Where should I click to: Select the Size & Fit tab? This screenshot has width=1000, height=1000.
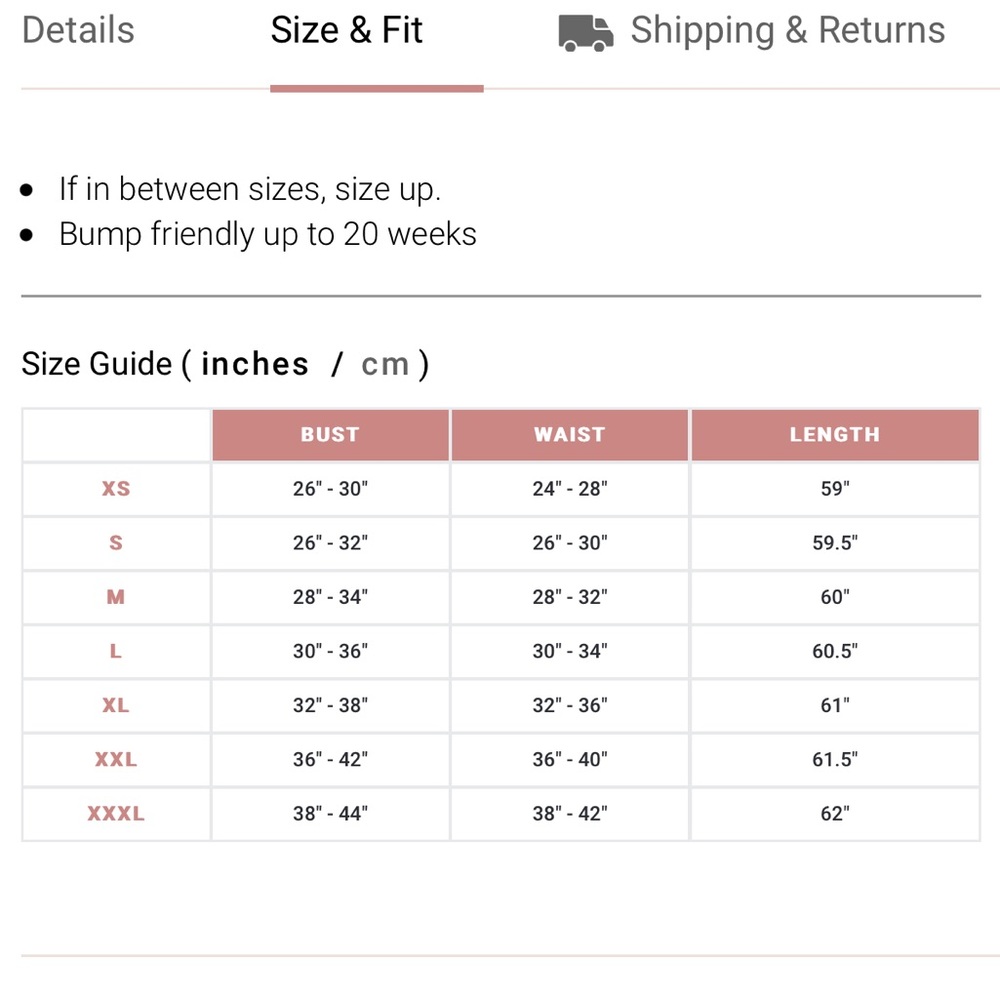click(x=346, y=30)
